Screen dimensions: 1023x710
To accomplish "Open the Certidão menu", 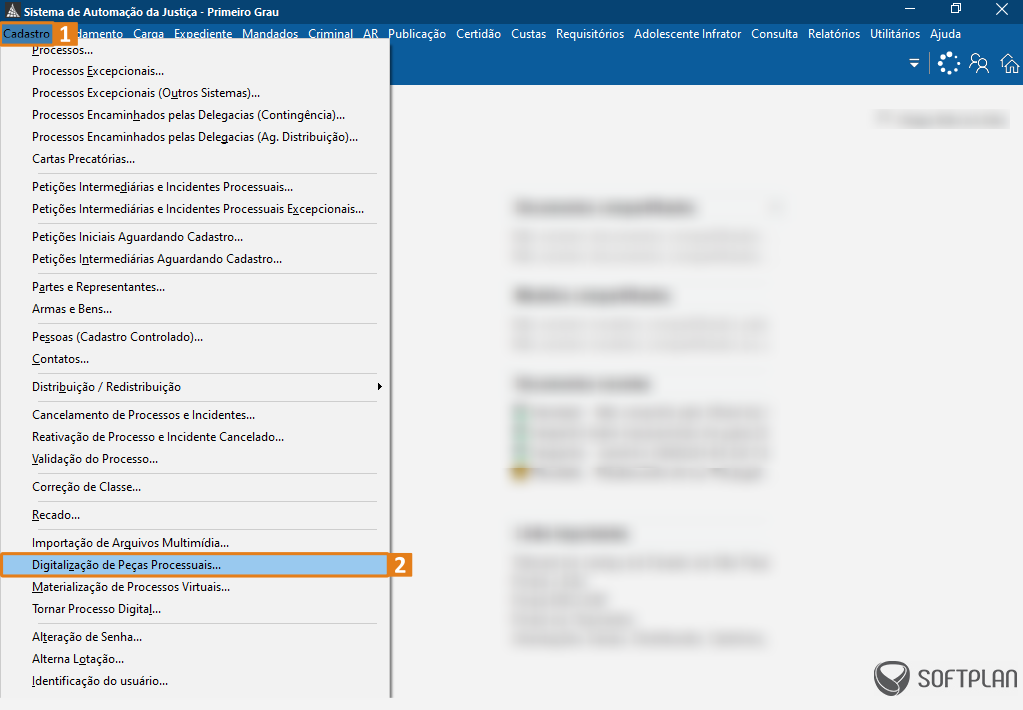I will (478, 34).
